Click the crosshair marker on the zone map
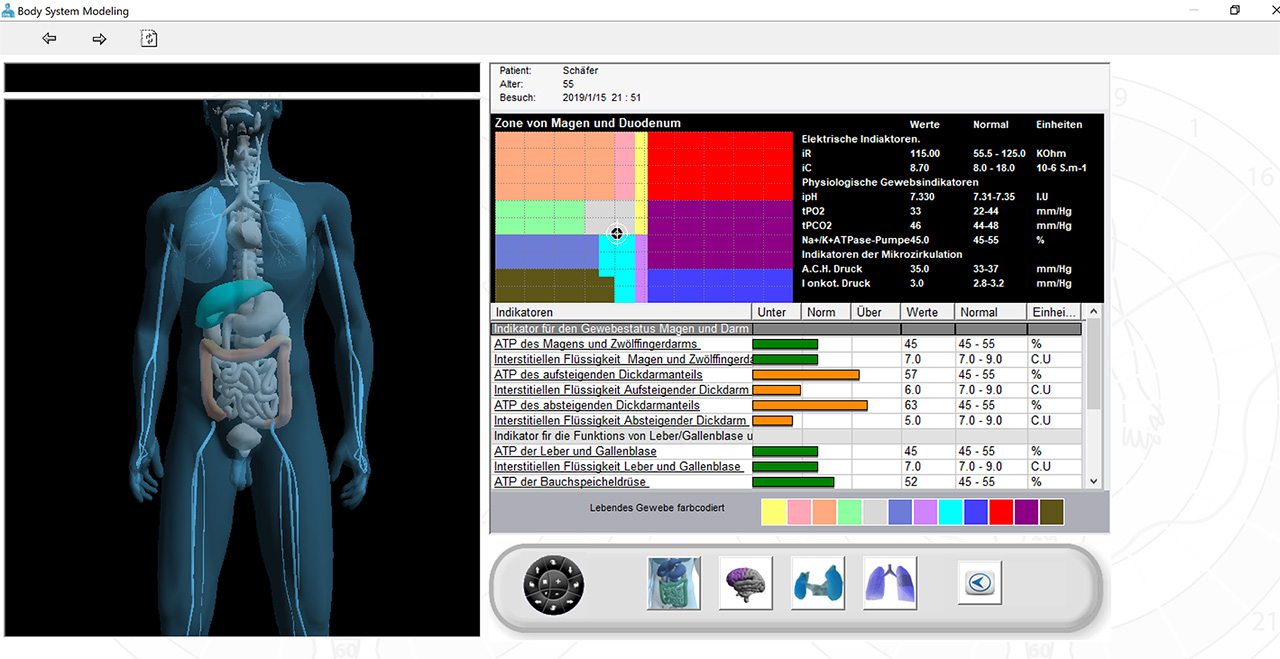 pos(617,234)
